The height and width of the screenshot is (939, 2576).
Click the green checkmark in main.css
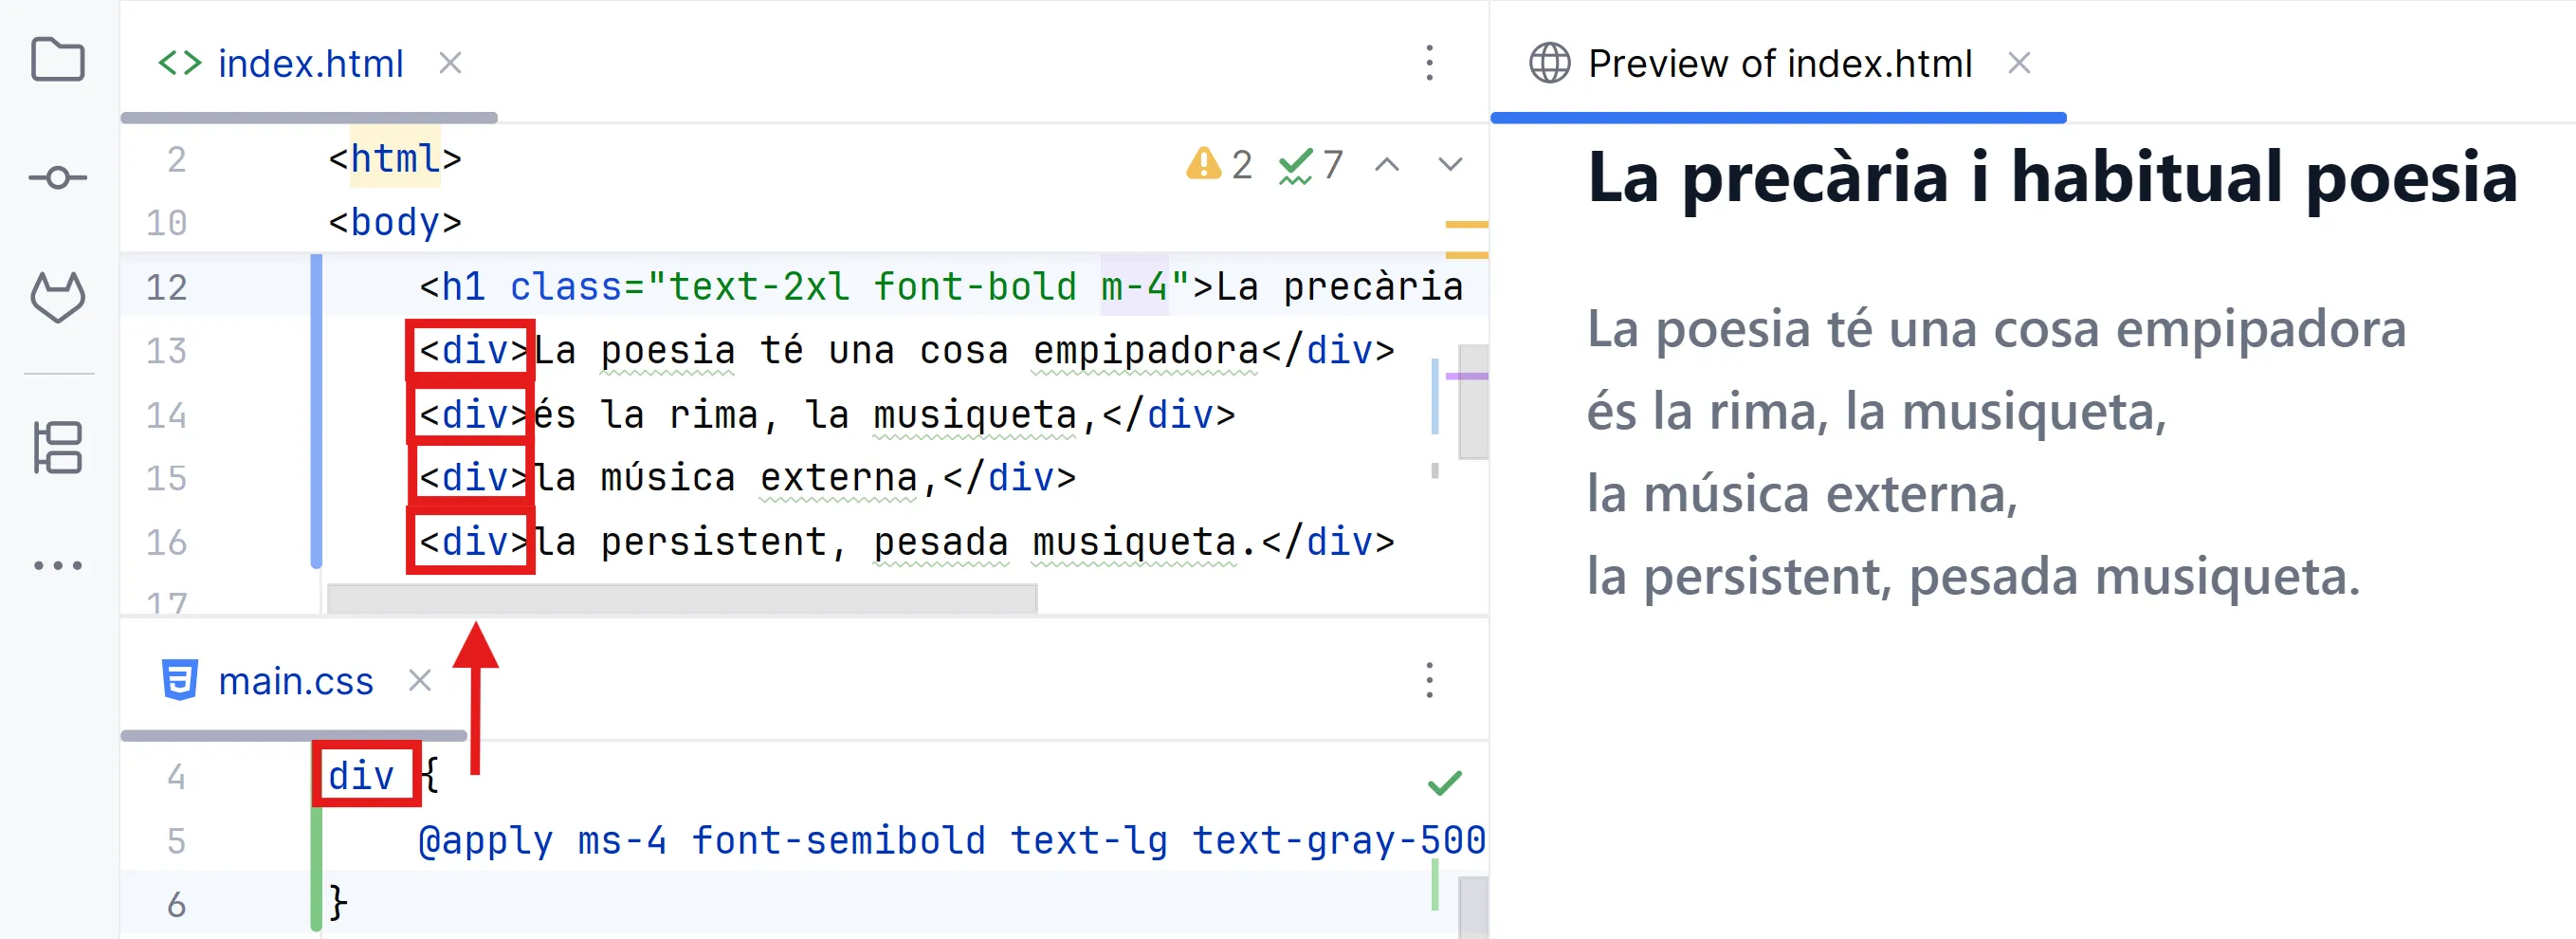[x=1444, y=782]
